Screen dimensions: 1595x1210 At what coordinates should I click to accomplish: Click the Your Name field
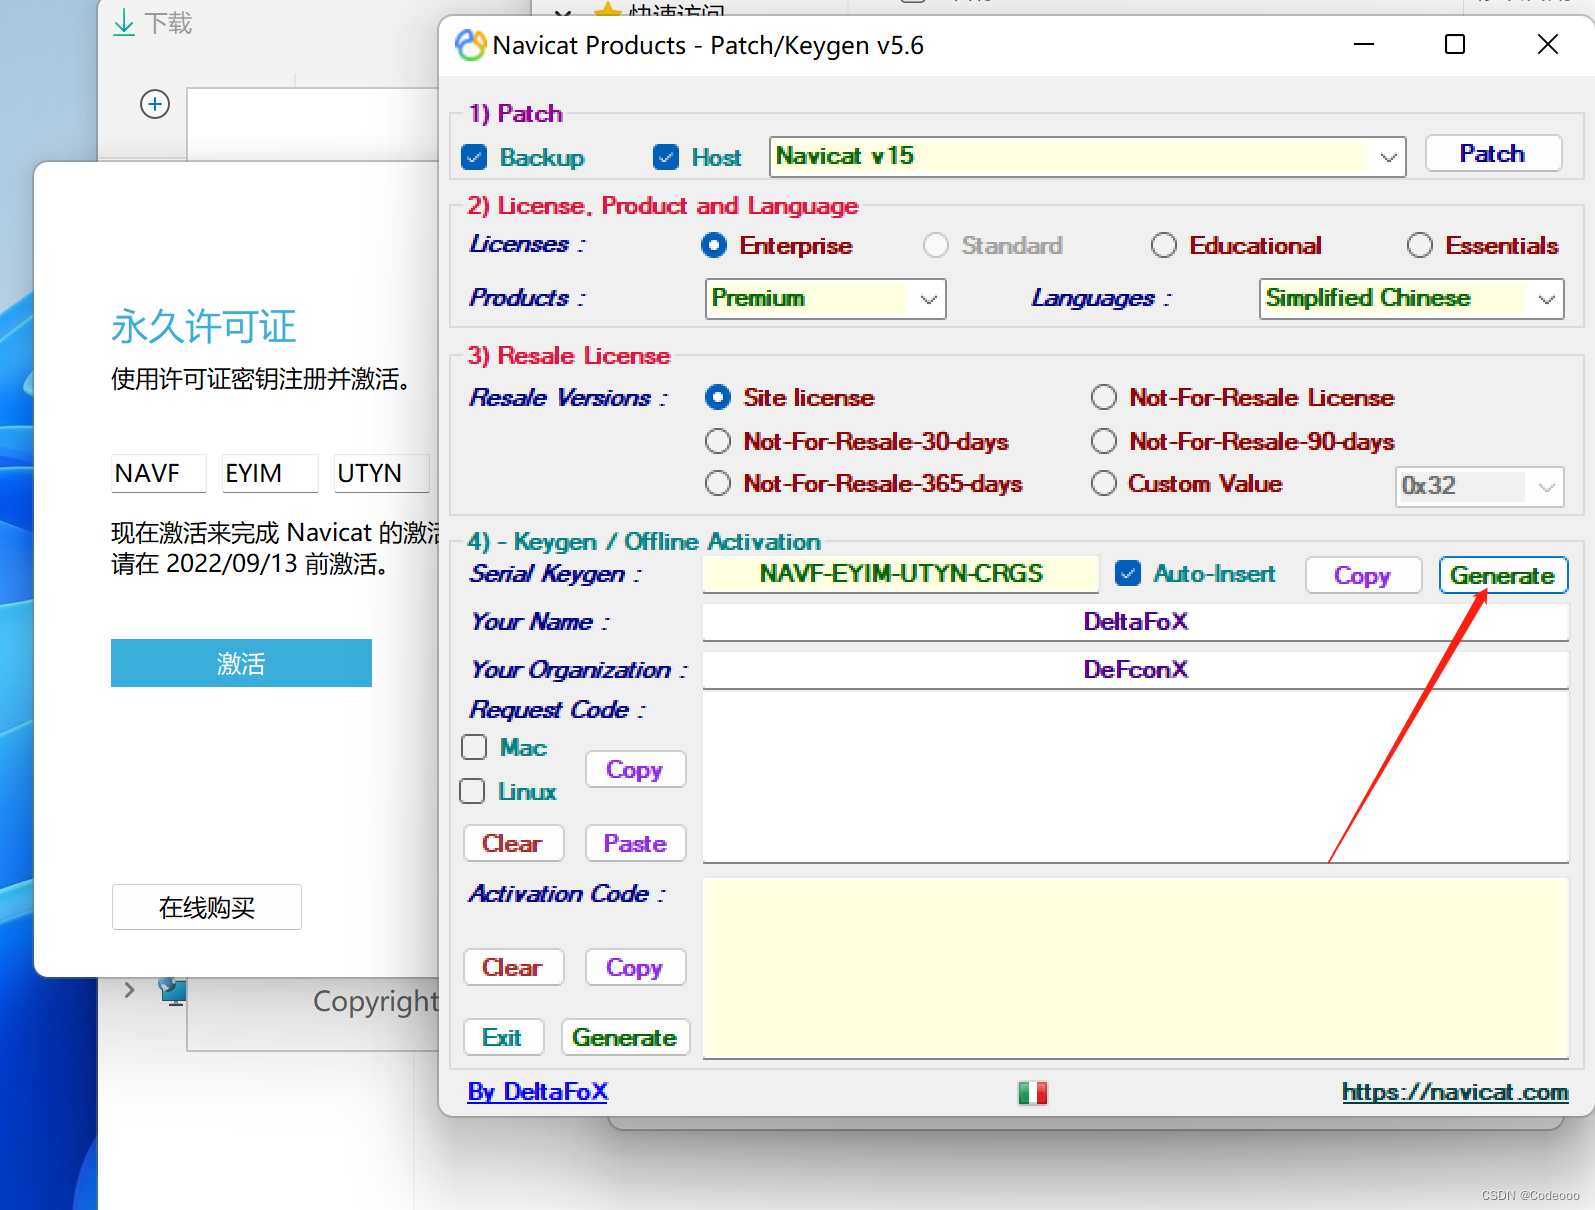click(x=1135, y=622)
